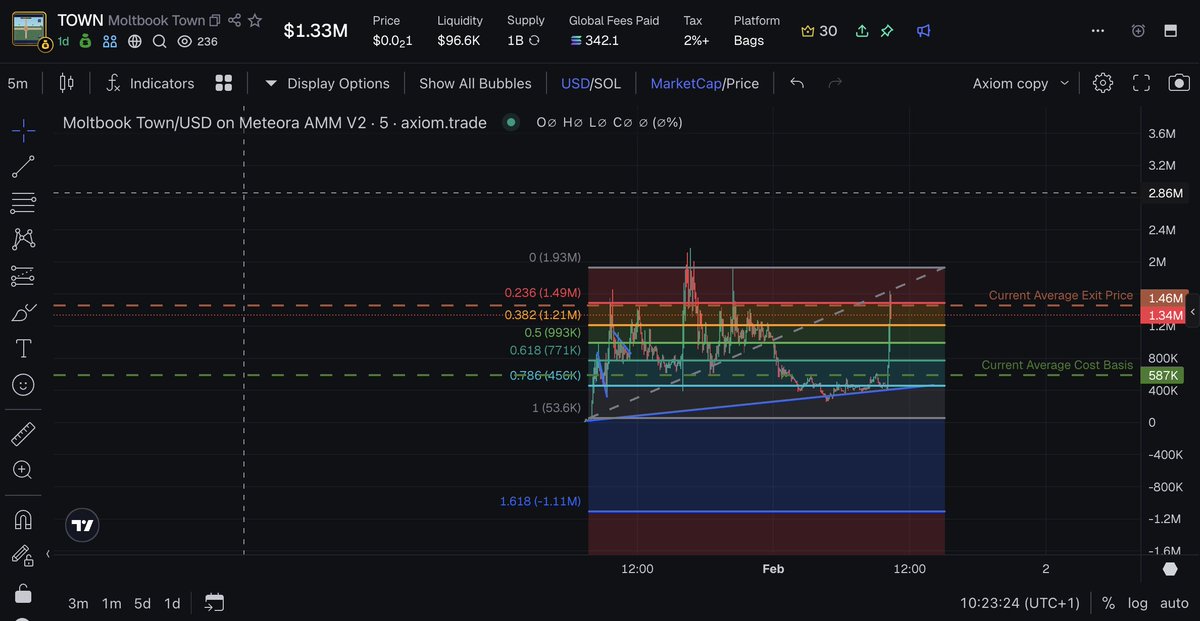Click the blue grid squares icon below TOWN
The width and height of the screenshot is (1200, 621).
[x=110, y=41]
